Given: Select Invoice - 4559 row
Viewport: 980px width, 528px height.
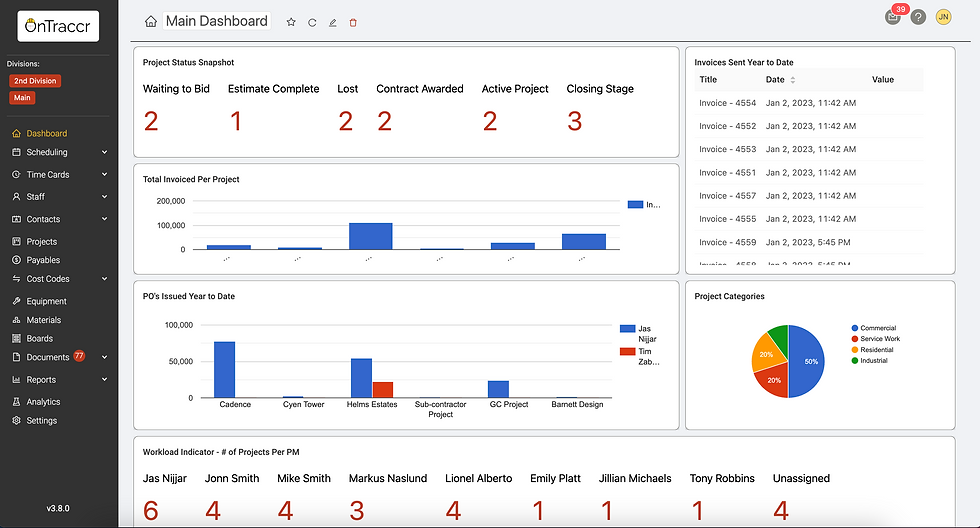Looking at the screenshot, I should click(809, 242).
